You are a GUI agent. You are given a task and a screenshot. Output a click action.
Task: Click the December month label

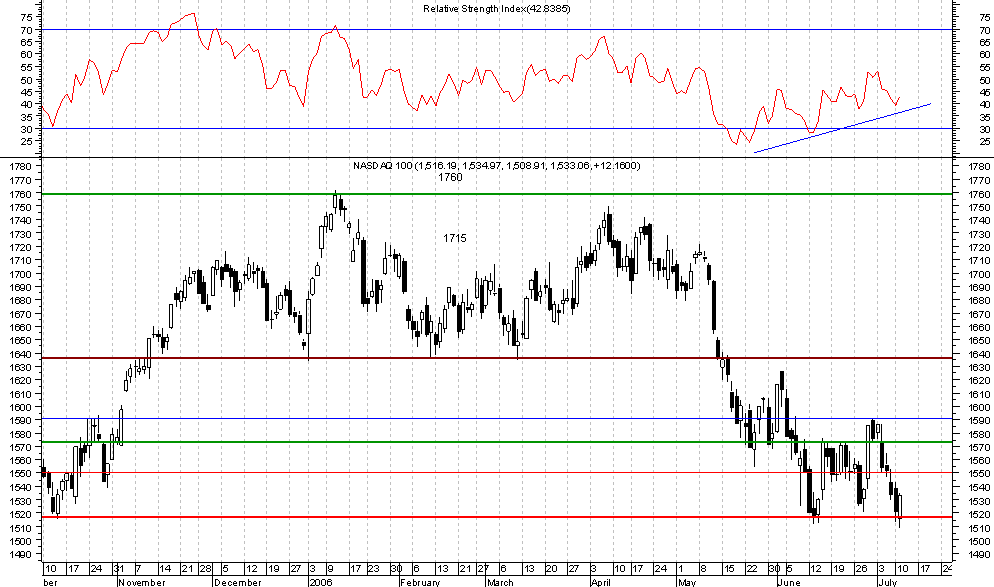[x=238, y=582]
